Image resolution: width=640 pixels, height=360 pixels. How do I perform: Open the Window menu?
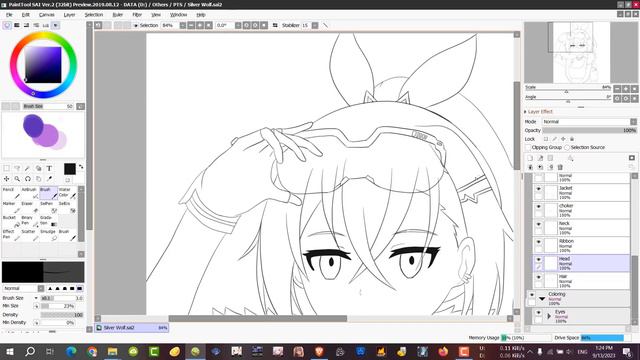(178, 15)
